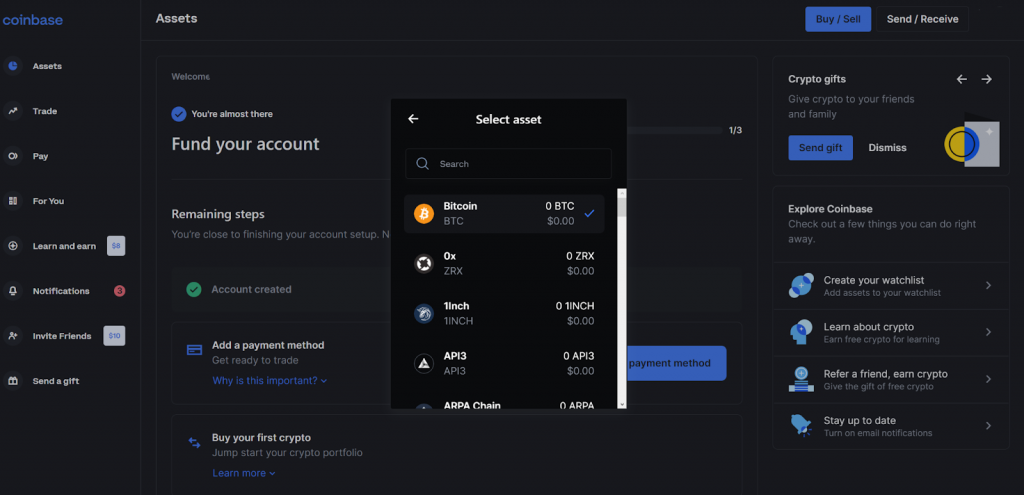The height and width of the screenshot is (495, 1024).
Task: Click the blue checkmark on Bitcoin row
Action: 589,214
